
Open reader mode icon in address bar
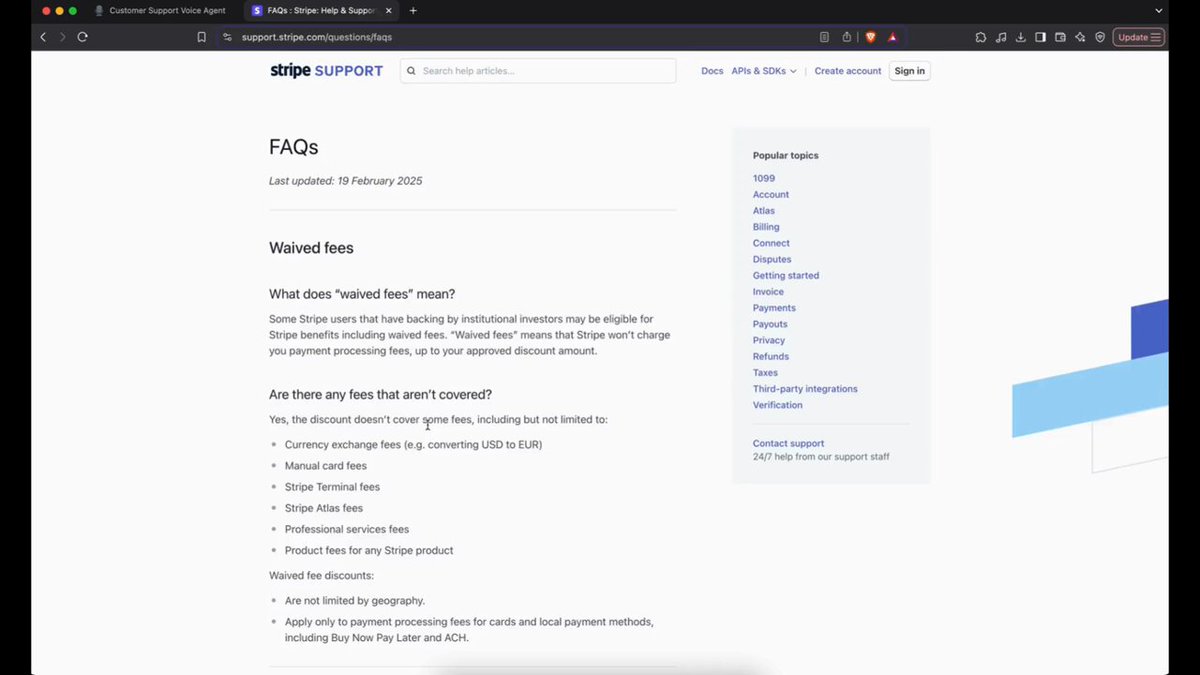[824, 37]
